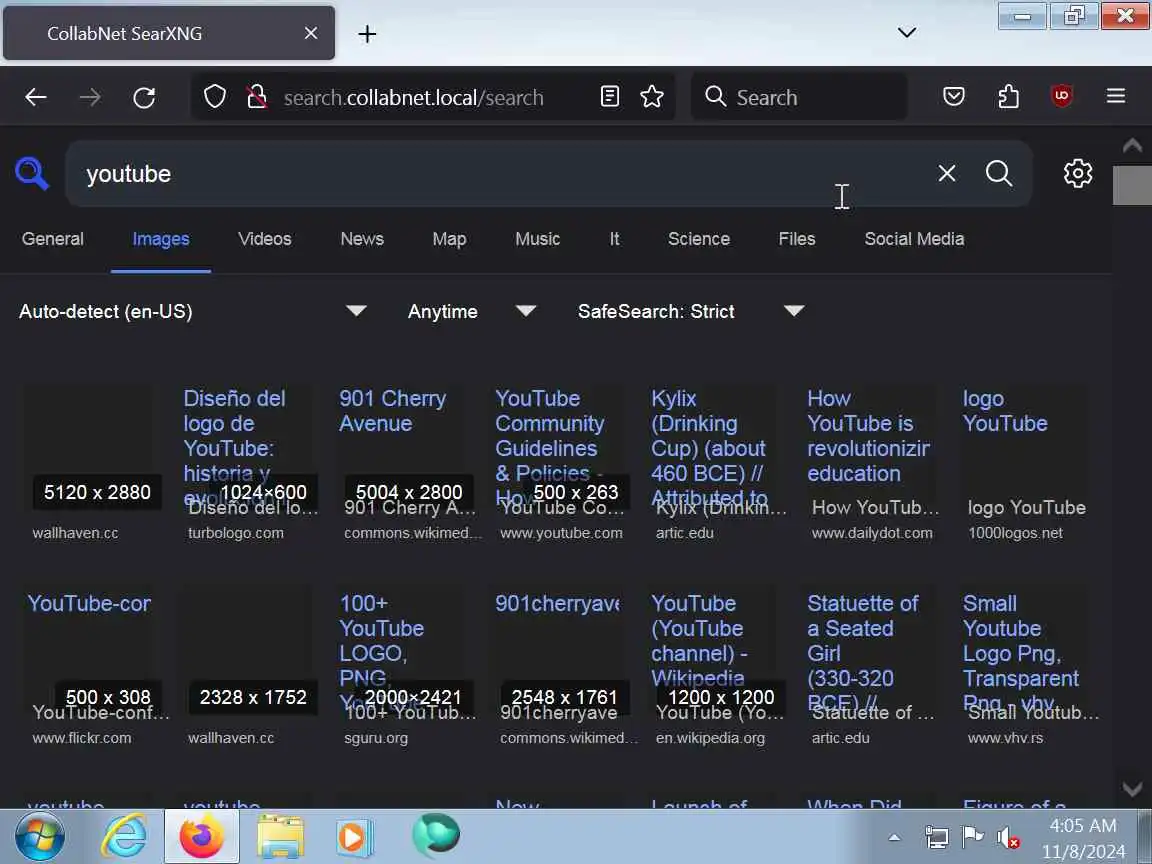Click the Firefox Search box

pos(799,97)
